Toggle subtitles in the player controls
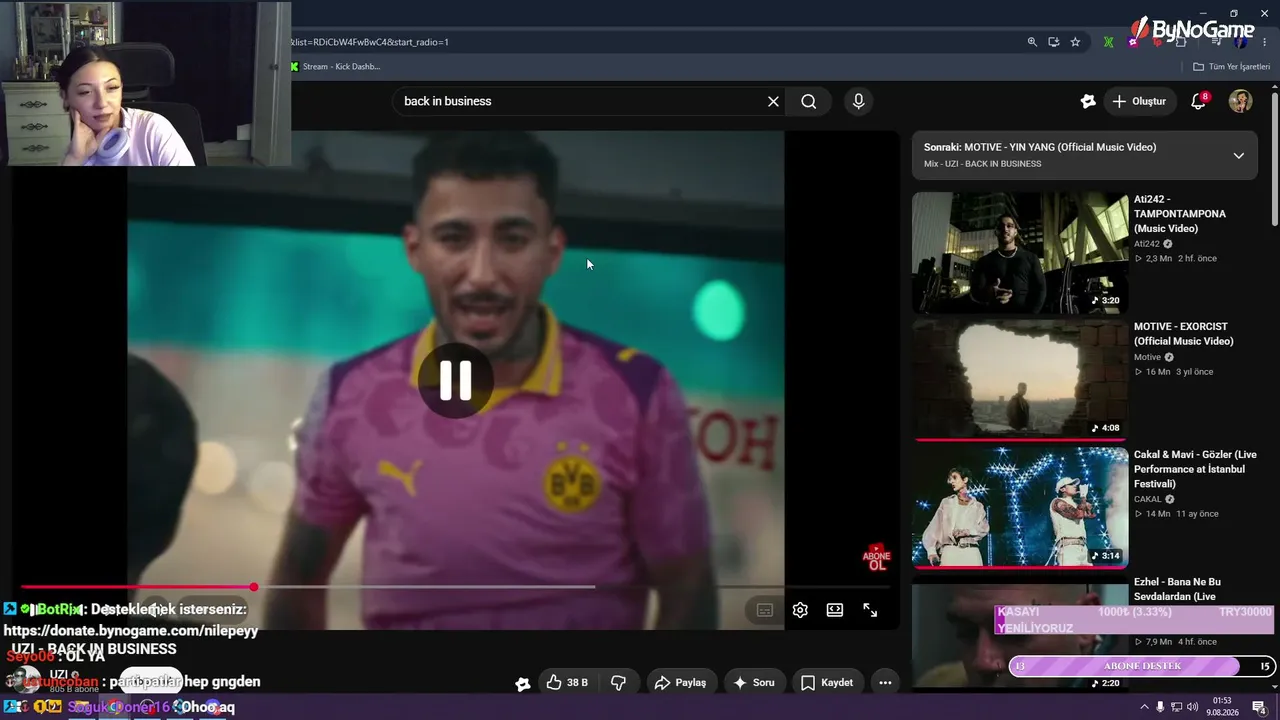Image resolution: width=1280 pixels, height=720 pixels. (x=765, y=610)
